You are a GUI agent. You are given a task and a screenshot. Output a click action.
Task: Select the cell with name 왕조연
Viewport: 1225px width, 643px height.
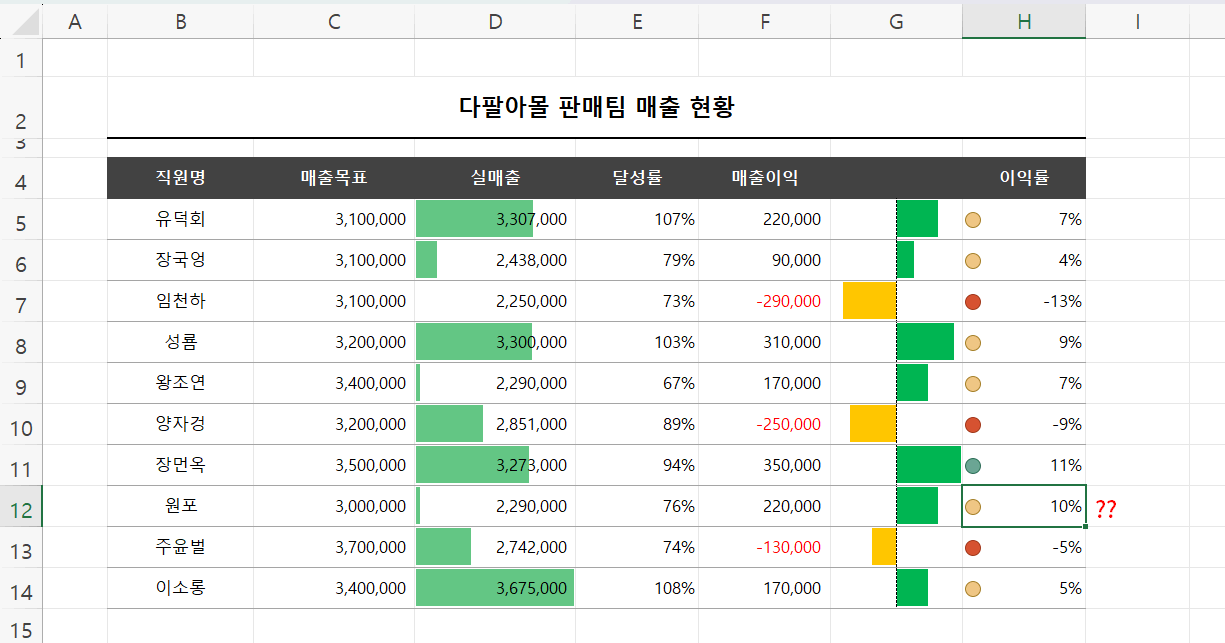(180, 383)
